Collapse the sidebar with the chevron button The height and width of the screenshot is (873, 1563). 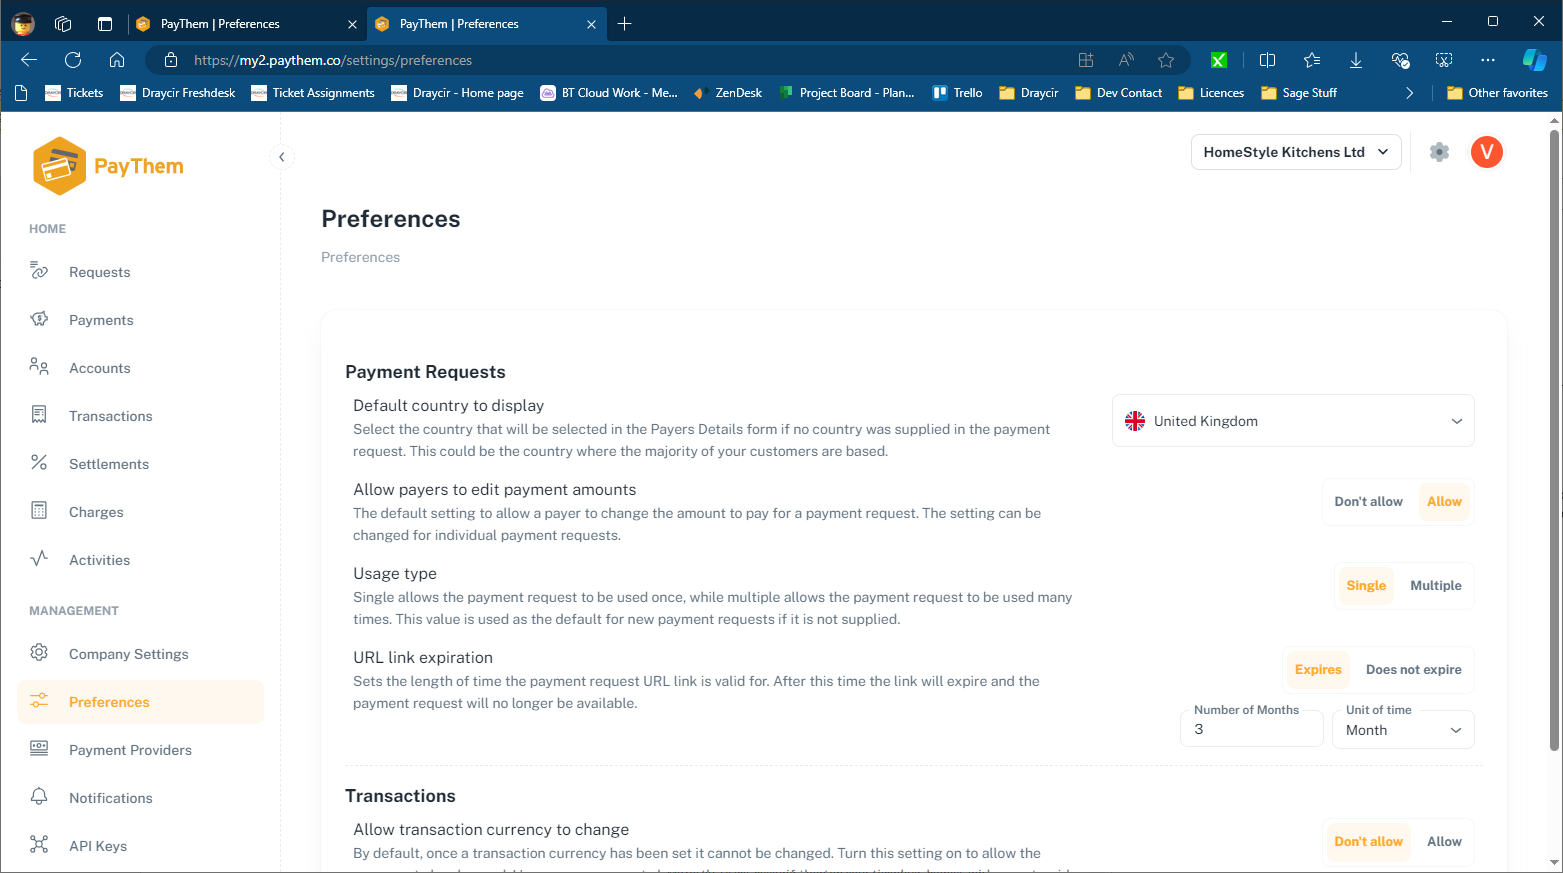click(282, 157)
